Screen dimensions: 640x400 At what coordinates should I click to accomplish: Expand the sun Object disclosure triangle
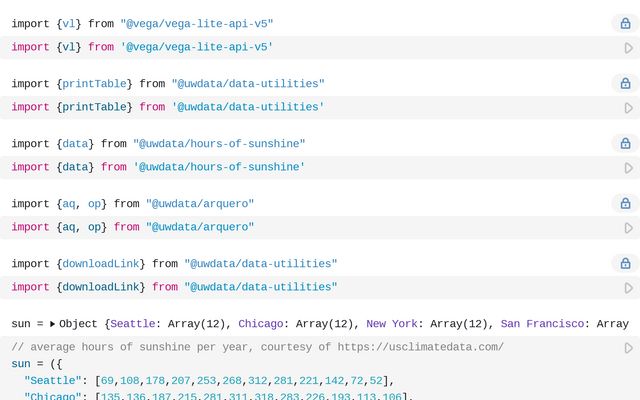[x=53, y=324]
